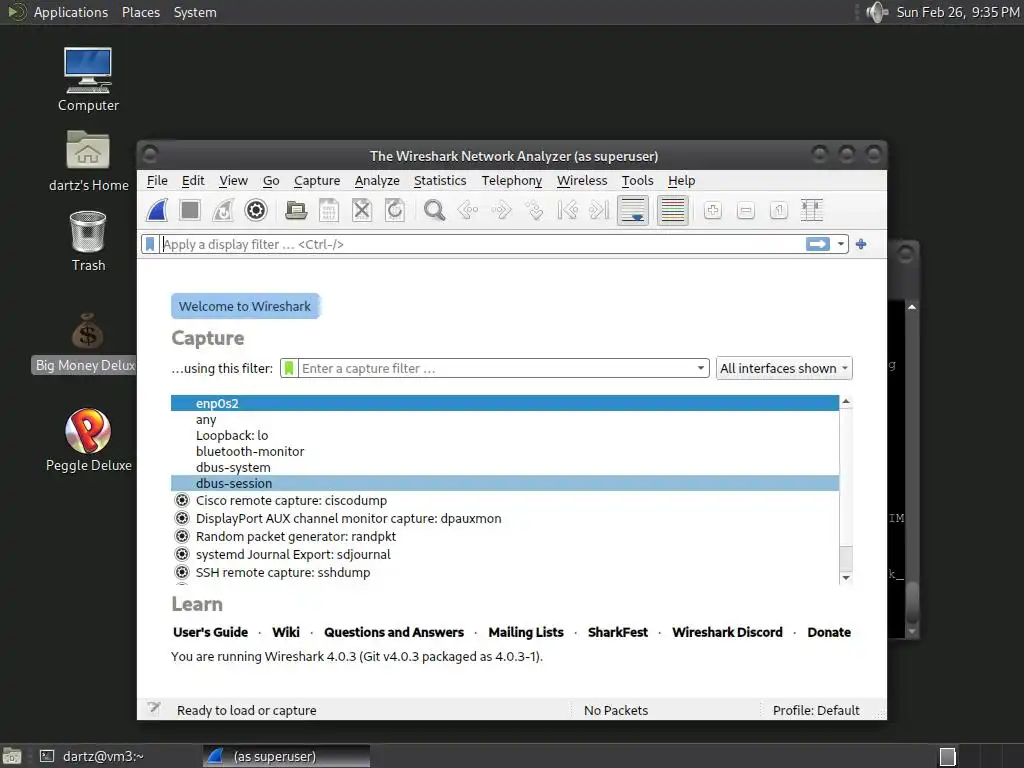Viewport: 1024px width, 768px height.
Task: Click gear icon beside DisplayPort AUX capture
Action: click(182, 519)
